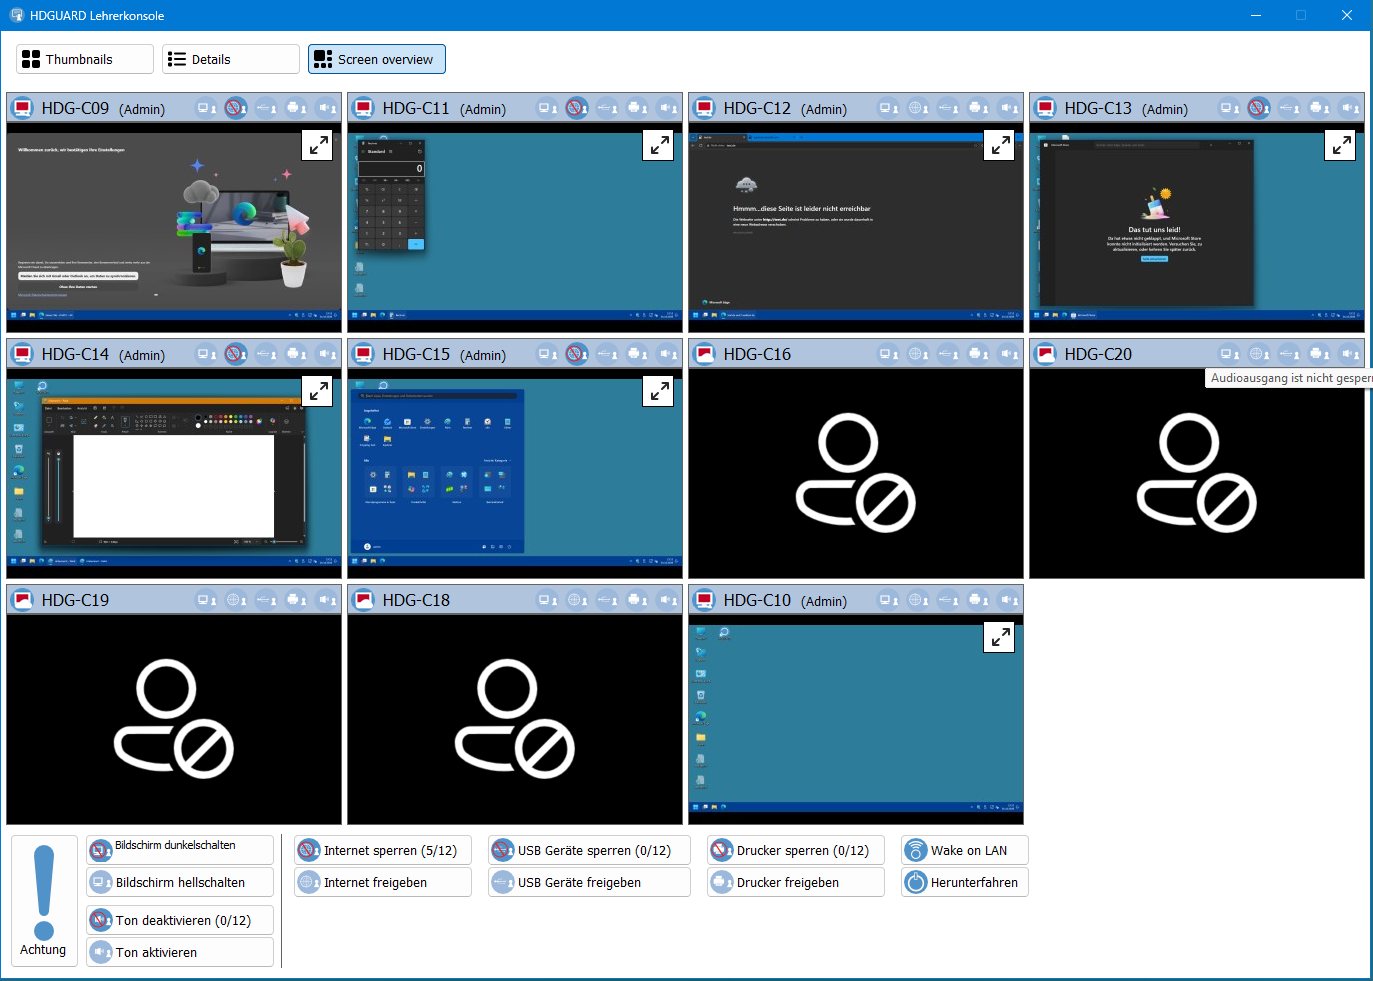Toggle internet icon for HDG-C12

[918, 108]
